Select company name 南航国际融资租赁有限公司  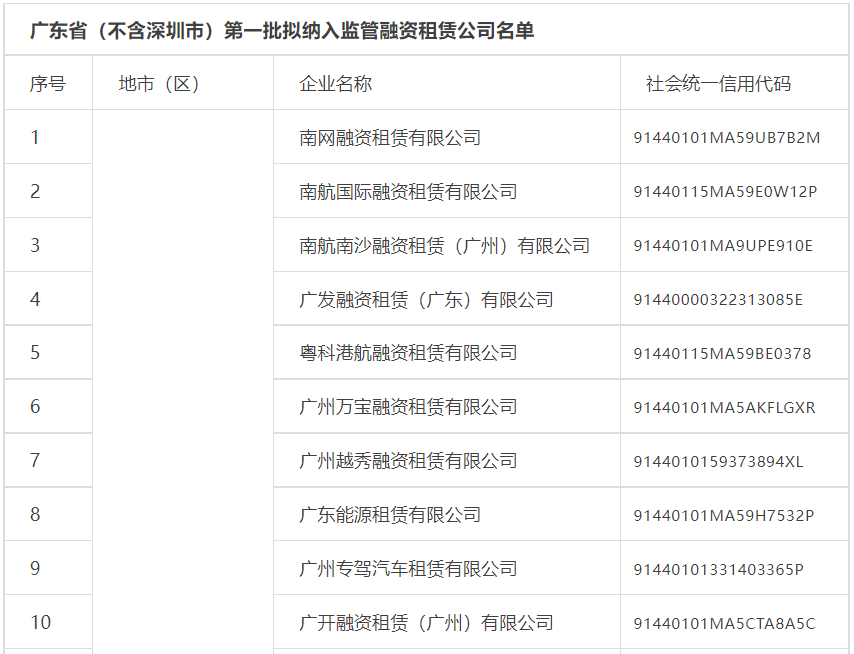408,192
